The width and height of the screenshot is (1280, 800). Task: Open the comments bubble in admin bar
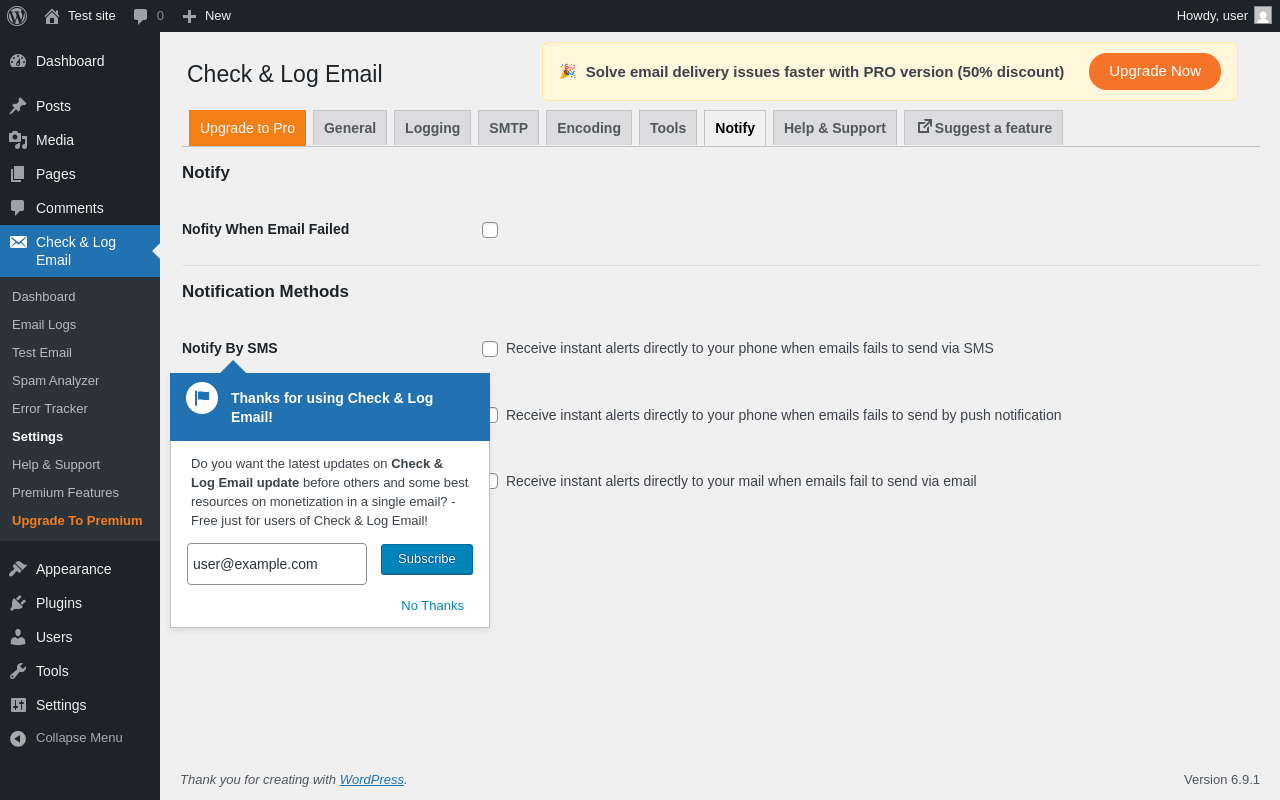click(x=141, y=16)
